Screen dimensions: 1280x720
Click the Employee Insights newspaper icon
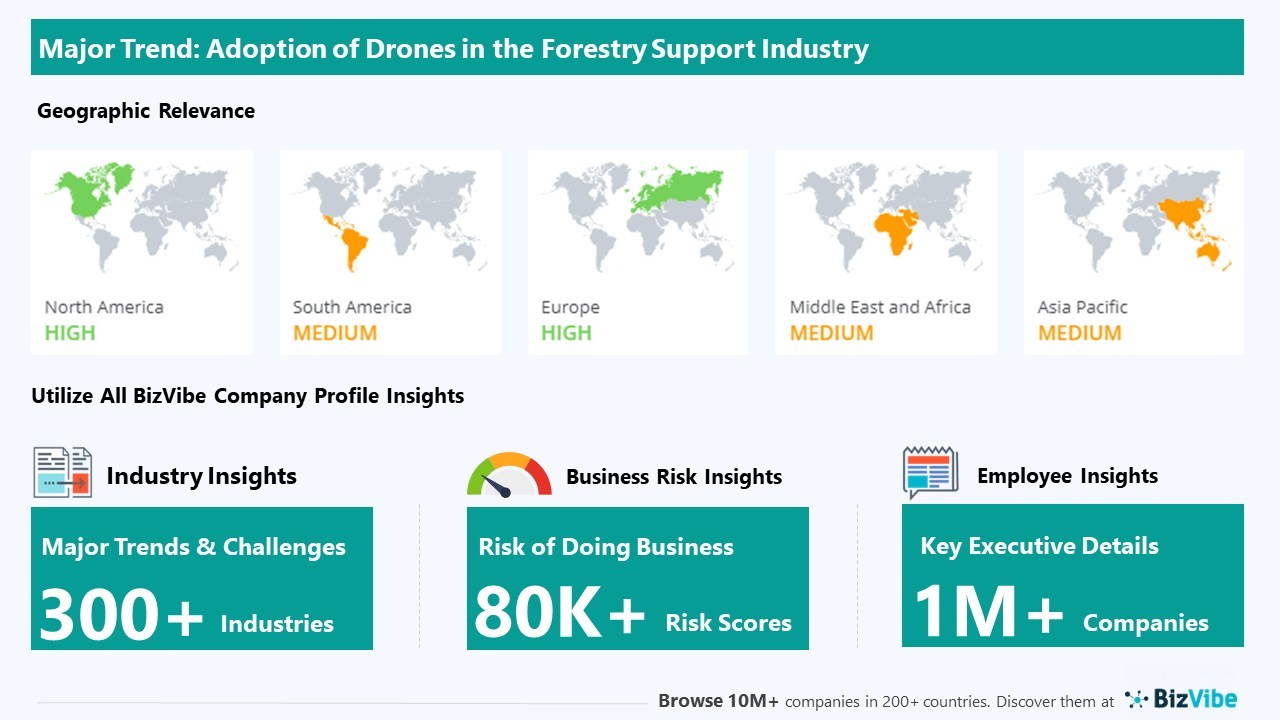pyautogui.click(x=930, y=473)
